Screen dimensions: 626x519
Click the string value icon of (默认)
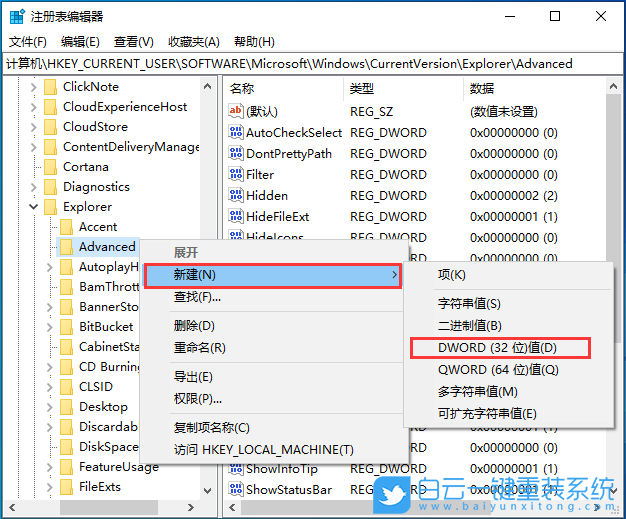tap(236, 111)
